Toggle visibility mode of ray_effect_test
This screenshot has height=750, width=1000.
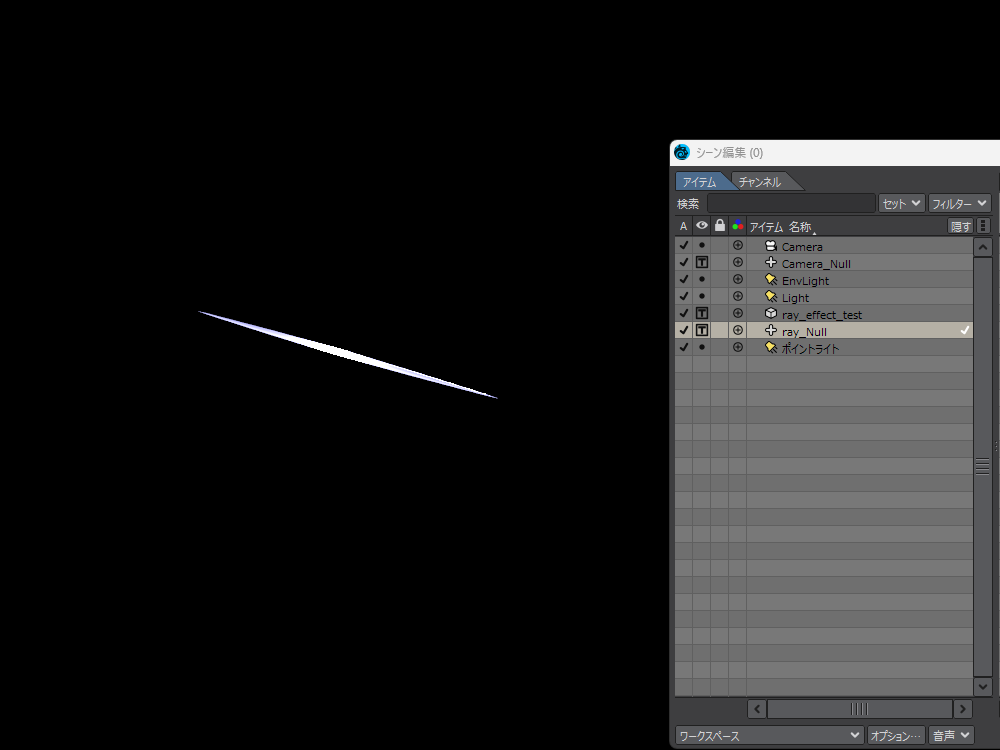coord(702,314)
